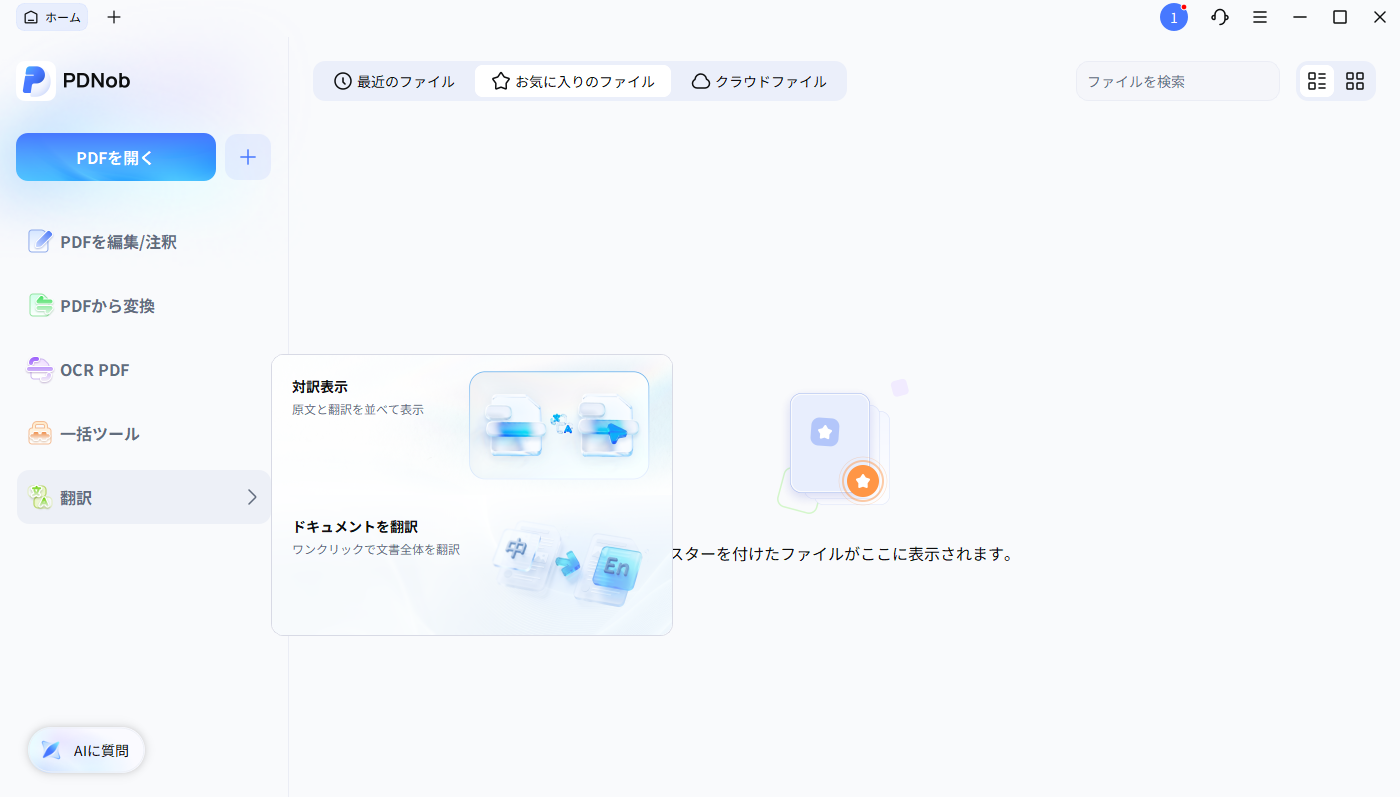The image size is (1400, 797).
Task: Click the ドキュメントを翻訳 illustration thumbnail
Action: click(568, 566)
